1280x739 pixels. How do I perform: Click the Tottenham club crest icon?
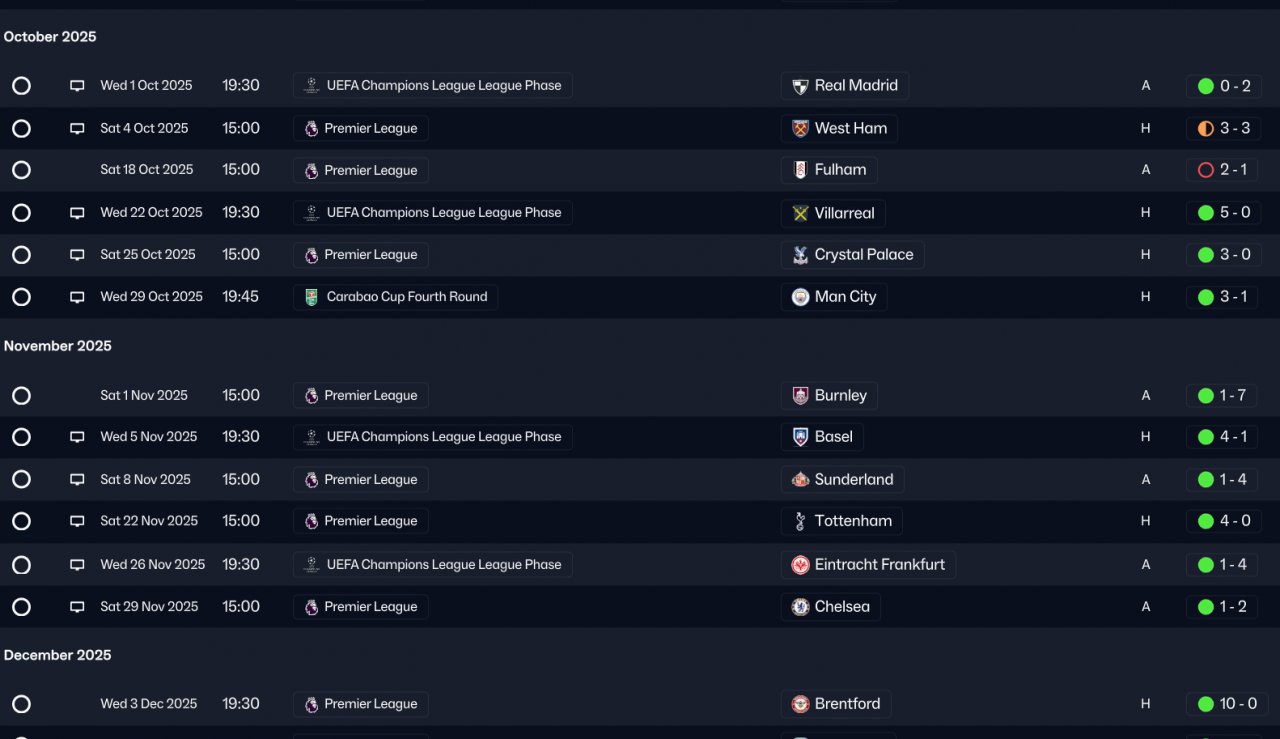pyautogui.click(x=800, y=521)
